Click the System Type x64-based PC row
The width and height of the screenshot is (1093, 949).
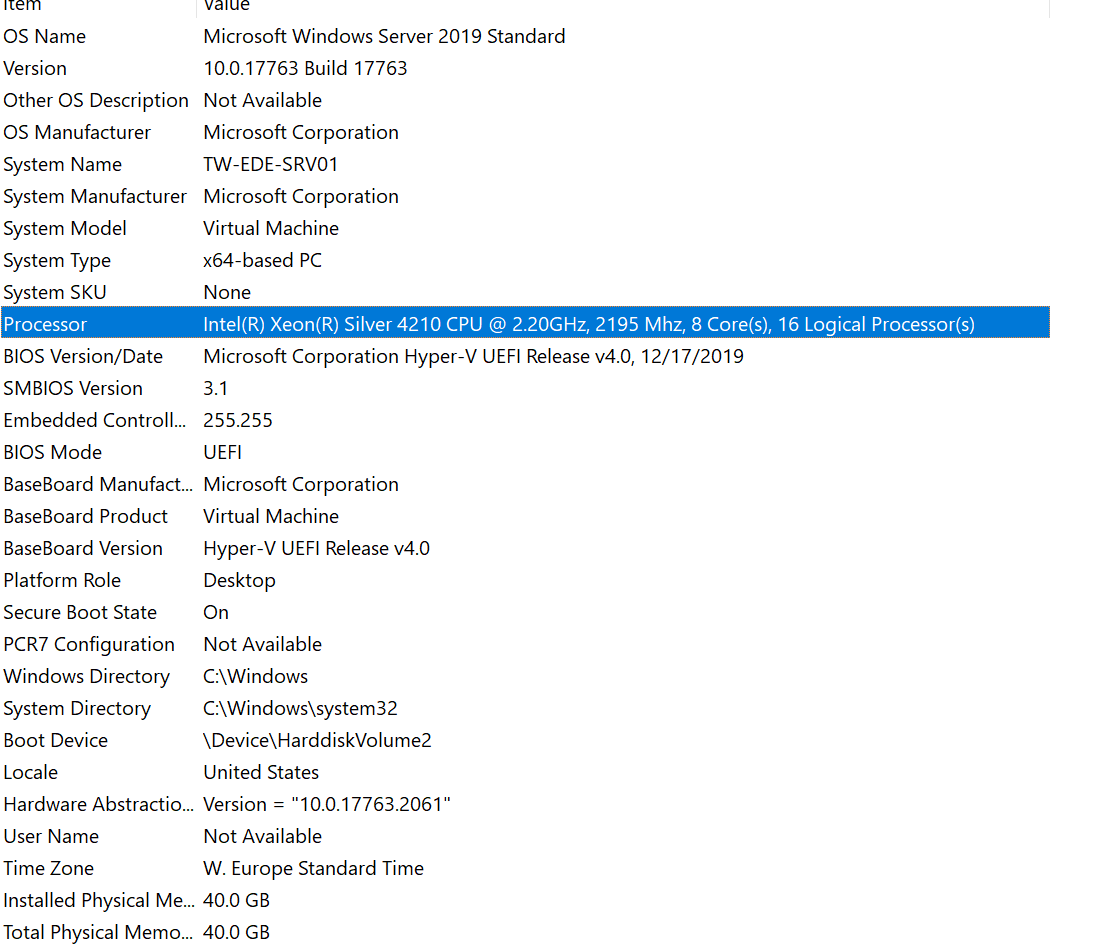click(262, 261)
